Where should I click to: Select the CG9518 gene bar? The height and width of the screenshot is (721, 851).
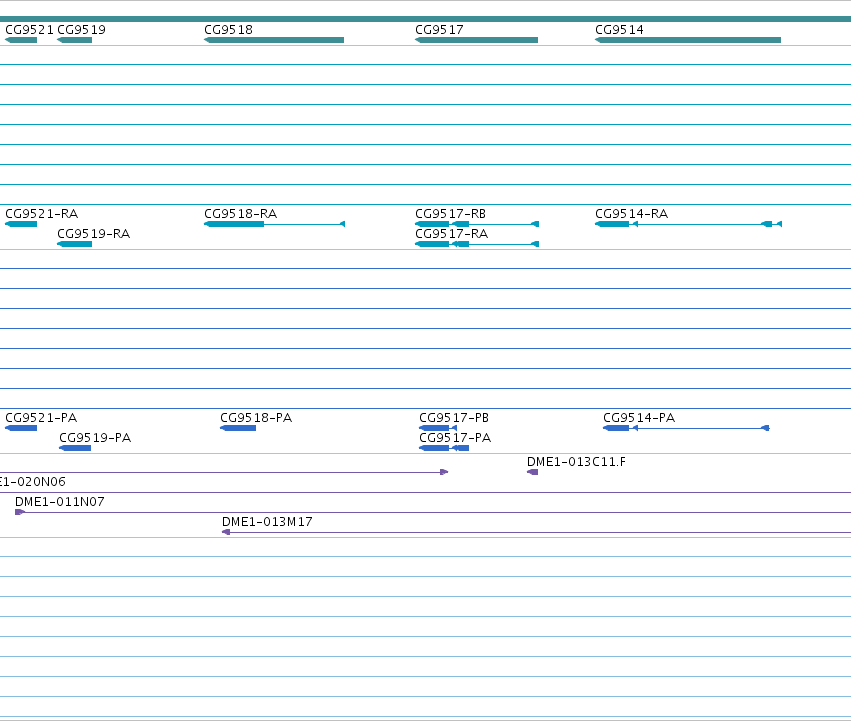274,40
